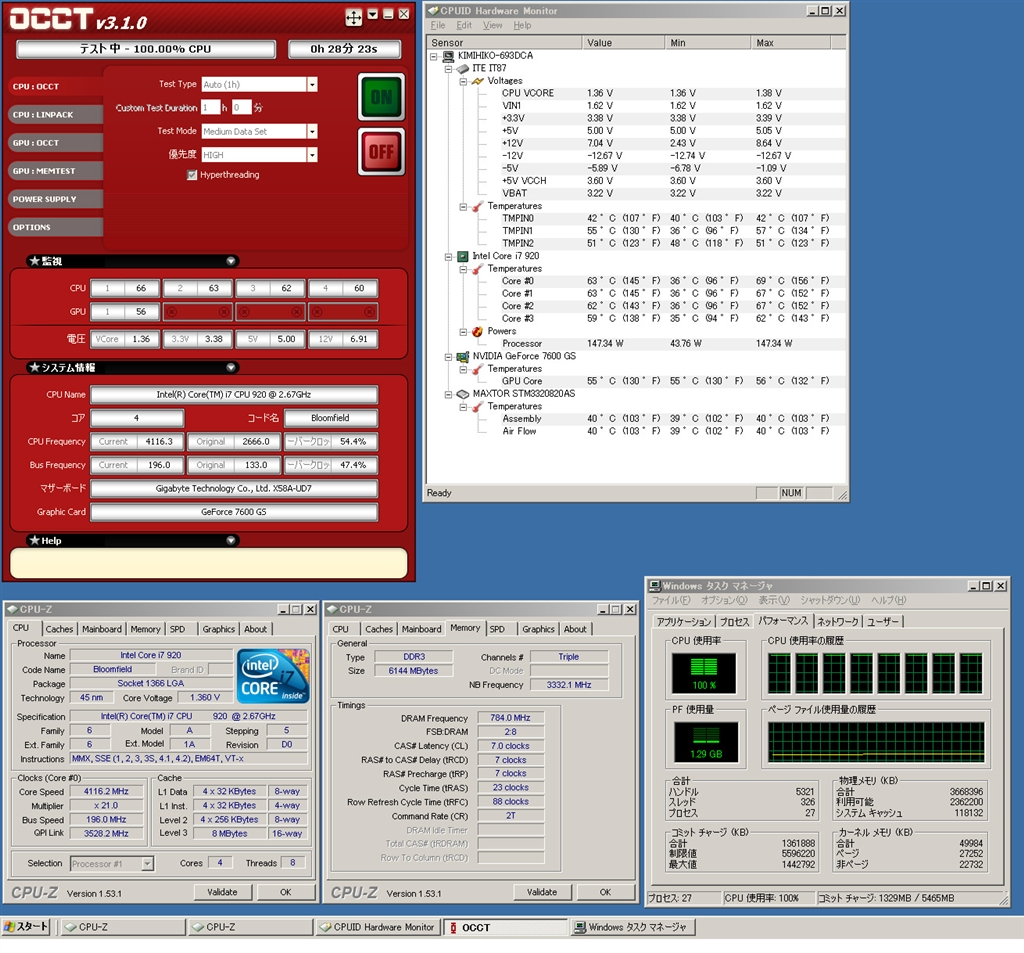Collapse the システム情報 section in OCCT
1024x953 pixels.
(x=232, y=368)
